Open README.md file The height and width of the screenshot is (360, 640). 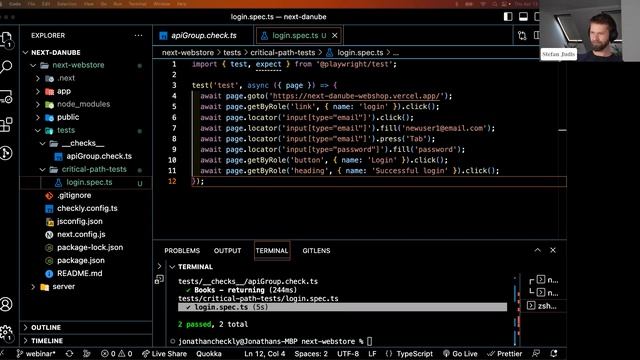pyautogui.click(x=86, y=273)
